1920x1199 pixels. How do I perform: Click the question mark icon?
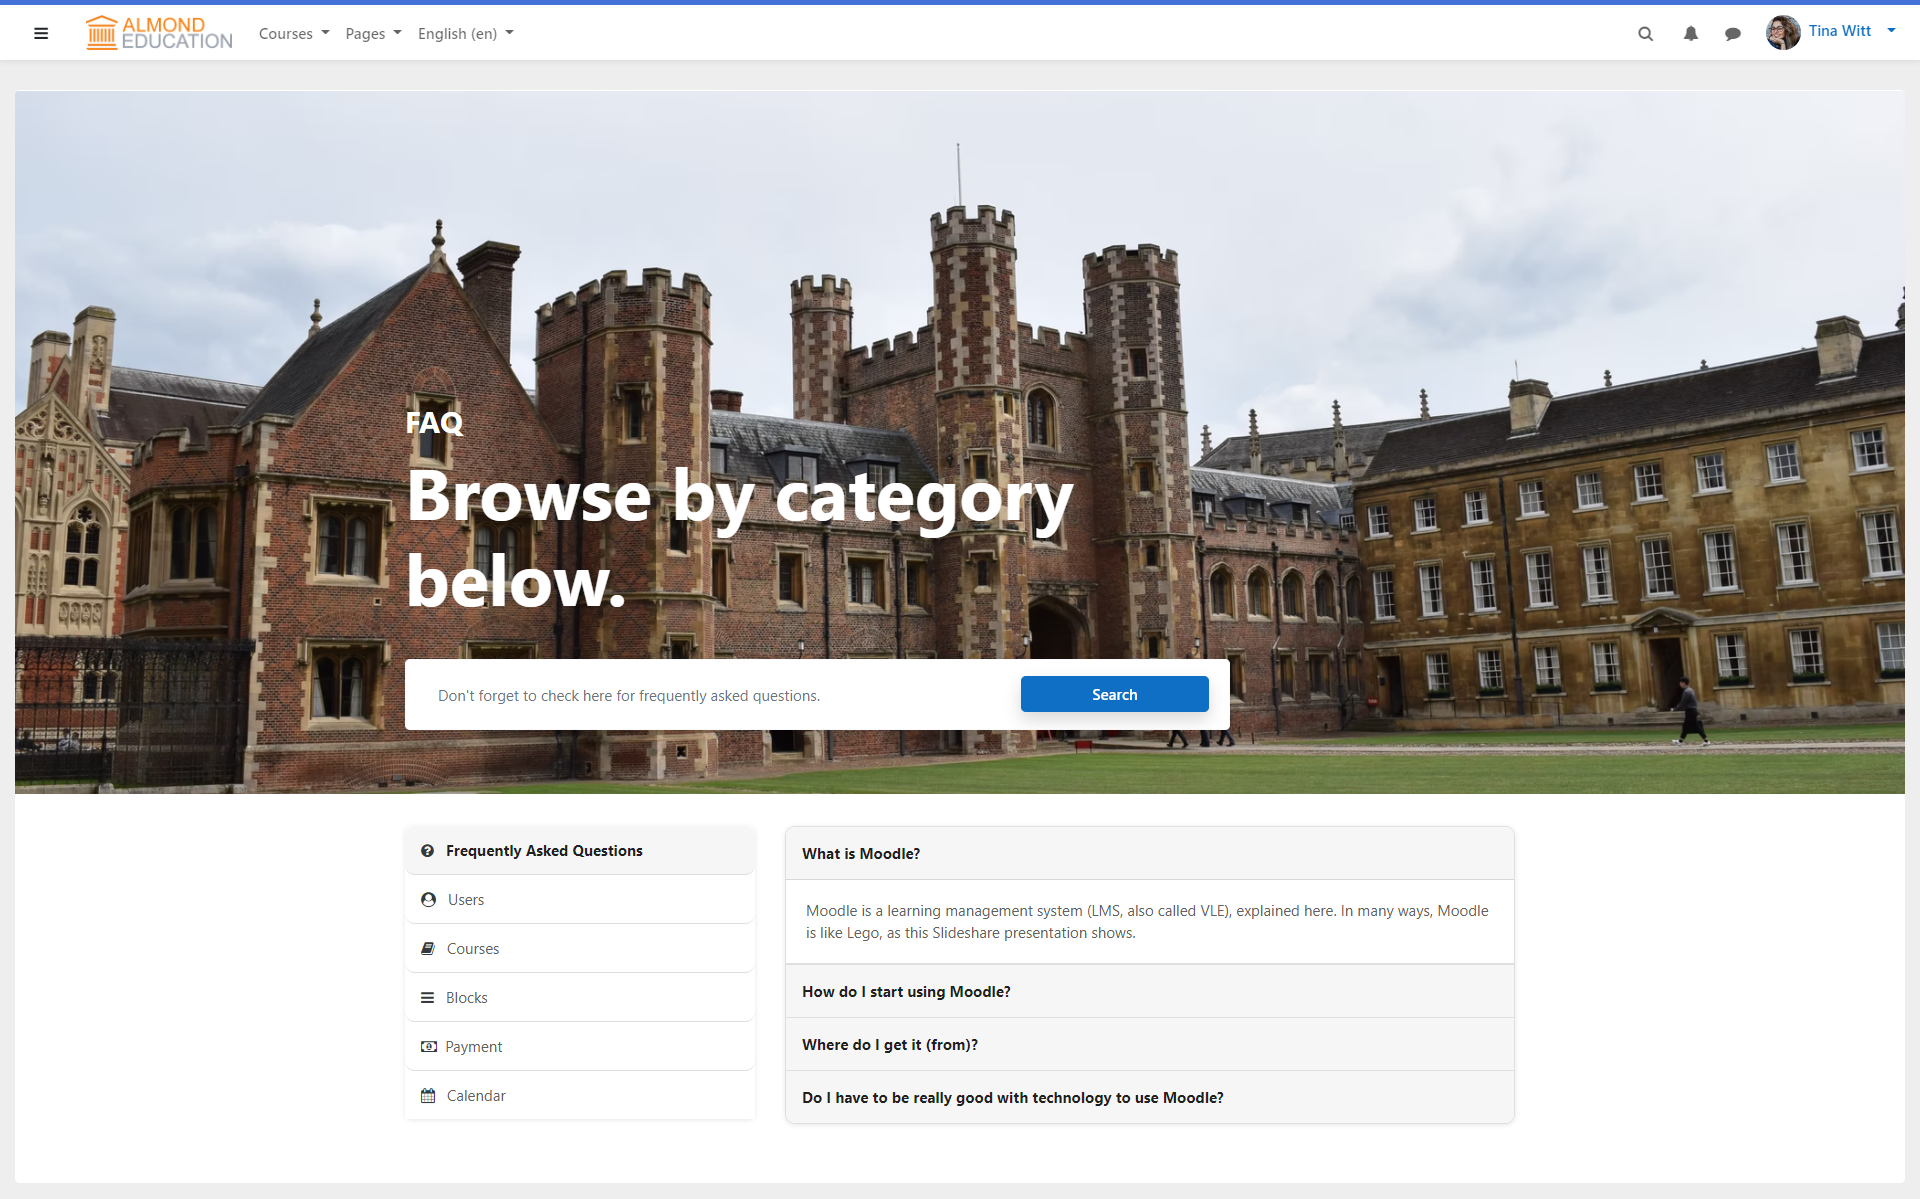(x=427, y=851)
